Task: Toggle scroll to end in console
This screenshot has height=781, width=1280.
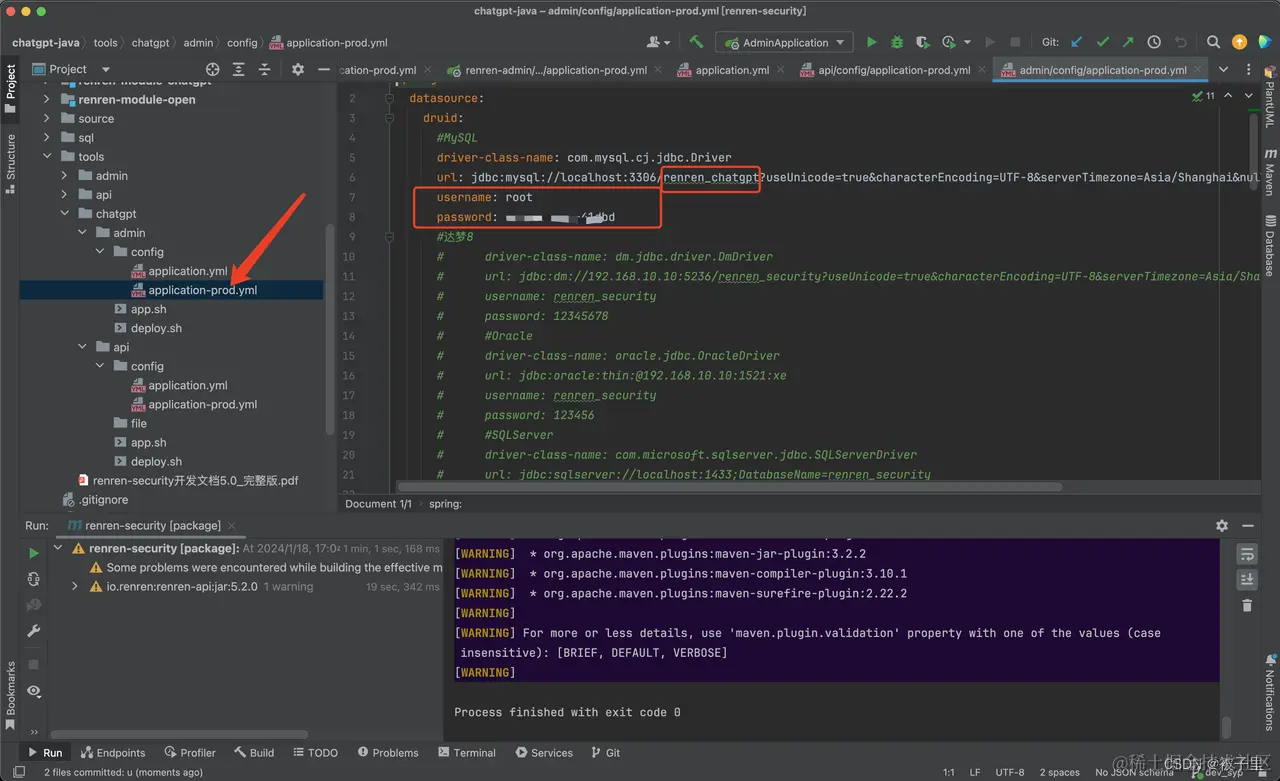Action: (x=1246, y=579)
